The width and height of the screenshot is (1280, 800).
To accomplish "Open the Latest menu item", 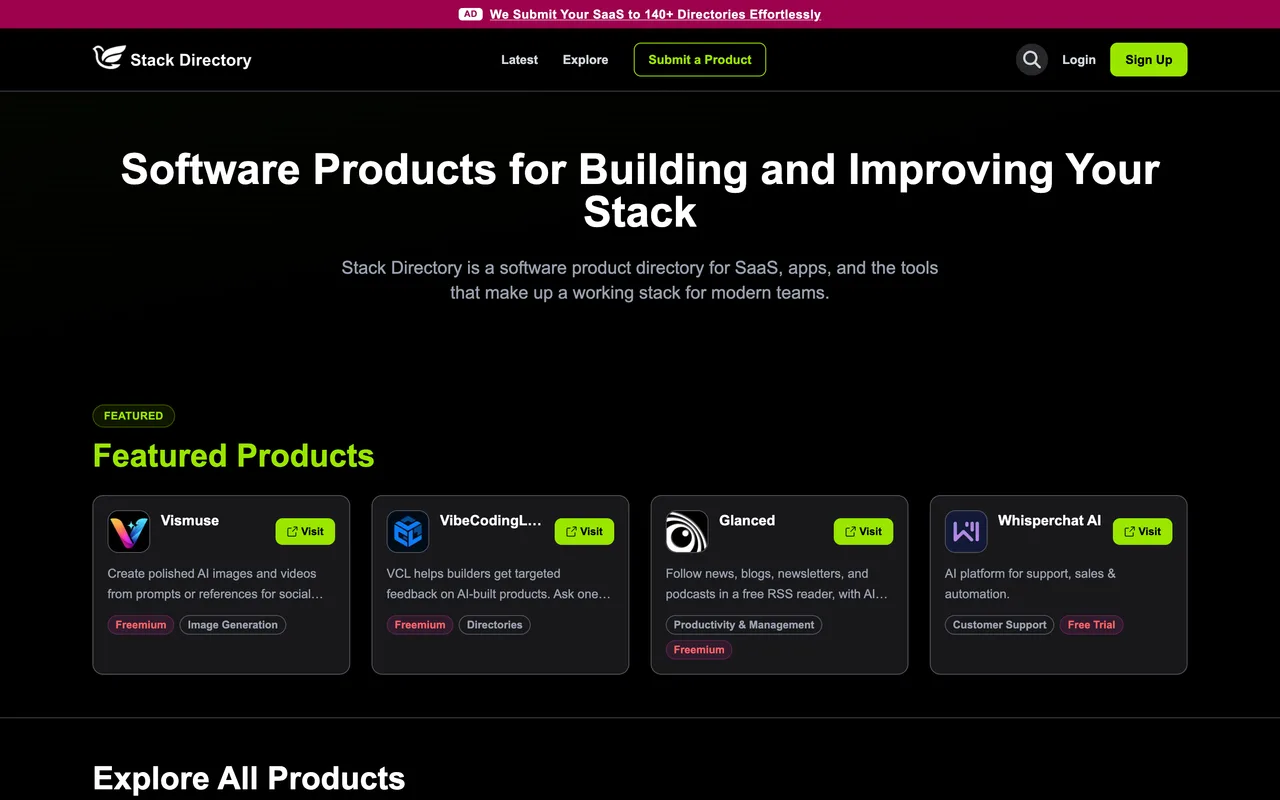I will click(x=519, y=60).
